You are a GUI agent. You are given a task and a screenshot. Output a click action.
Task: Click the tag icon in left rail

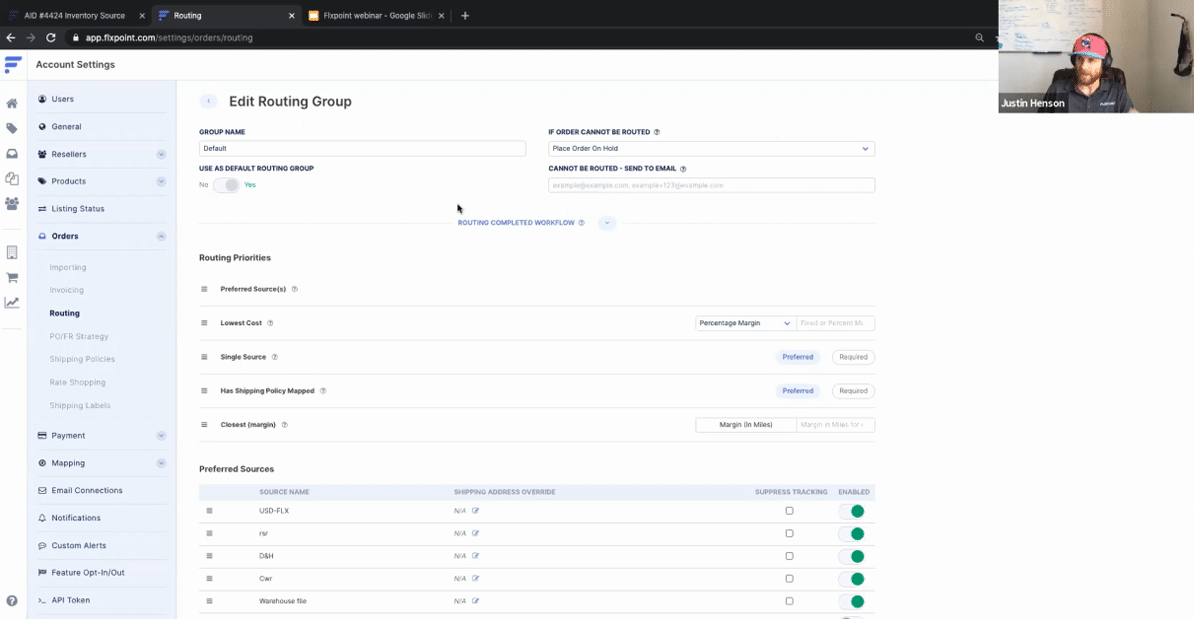(12, 129)
